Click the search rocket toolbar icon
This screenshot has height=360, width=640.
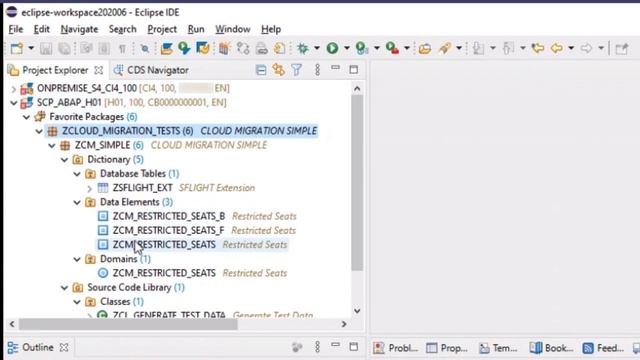(444, 48)
